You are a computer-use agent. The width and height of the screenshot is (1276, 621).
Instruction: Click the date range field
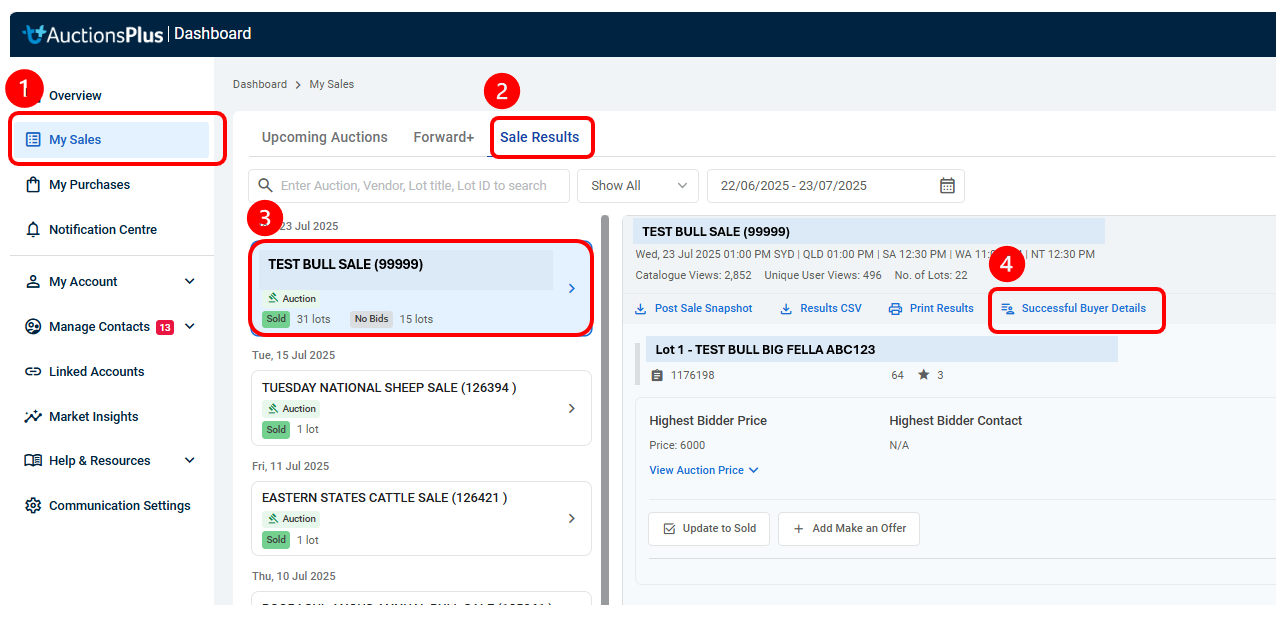pyautogui.click(x=835, y=186)
